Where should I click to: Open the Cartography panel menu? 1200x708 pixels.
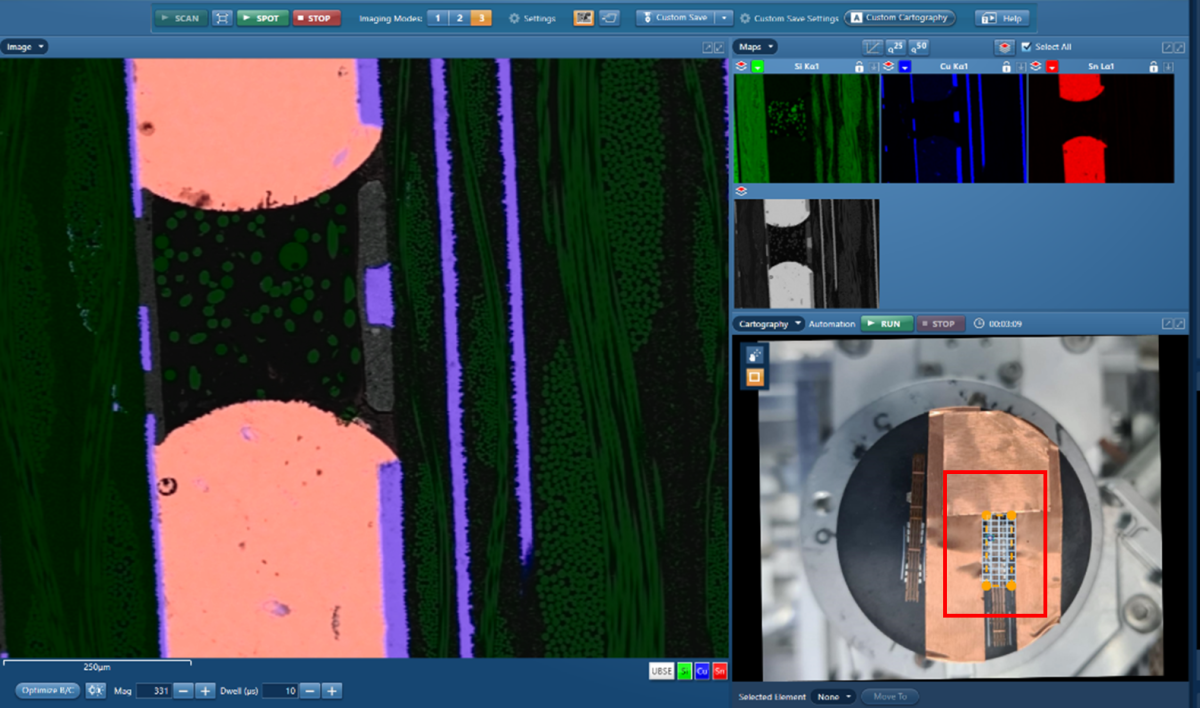click(770, 324)
